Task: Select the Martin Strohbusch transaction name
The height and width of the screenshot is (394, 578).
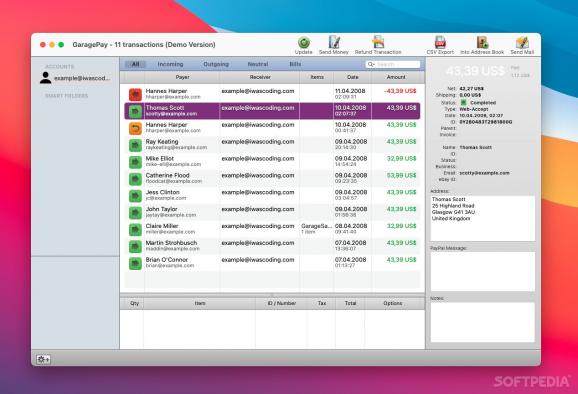Action: pos(171,243)
